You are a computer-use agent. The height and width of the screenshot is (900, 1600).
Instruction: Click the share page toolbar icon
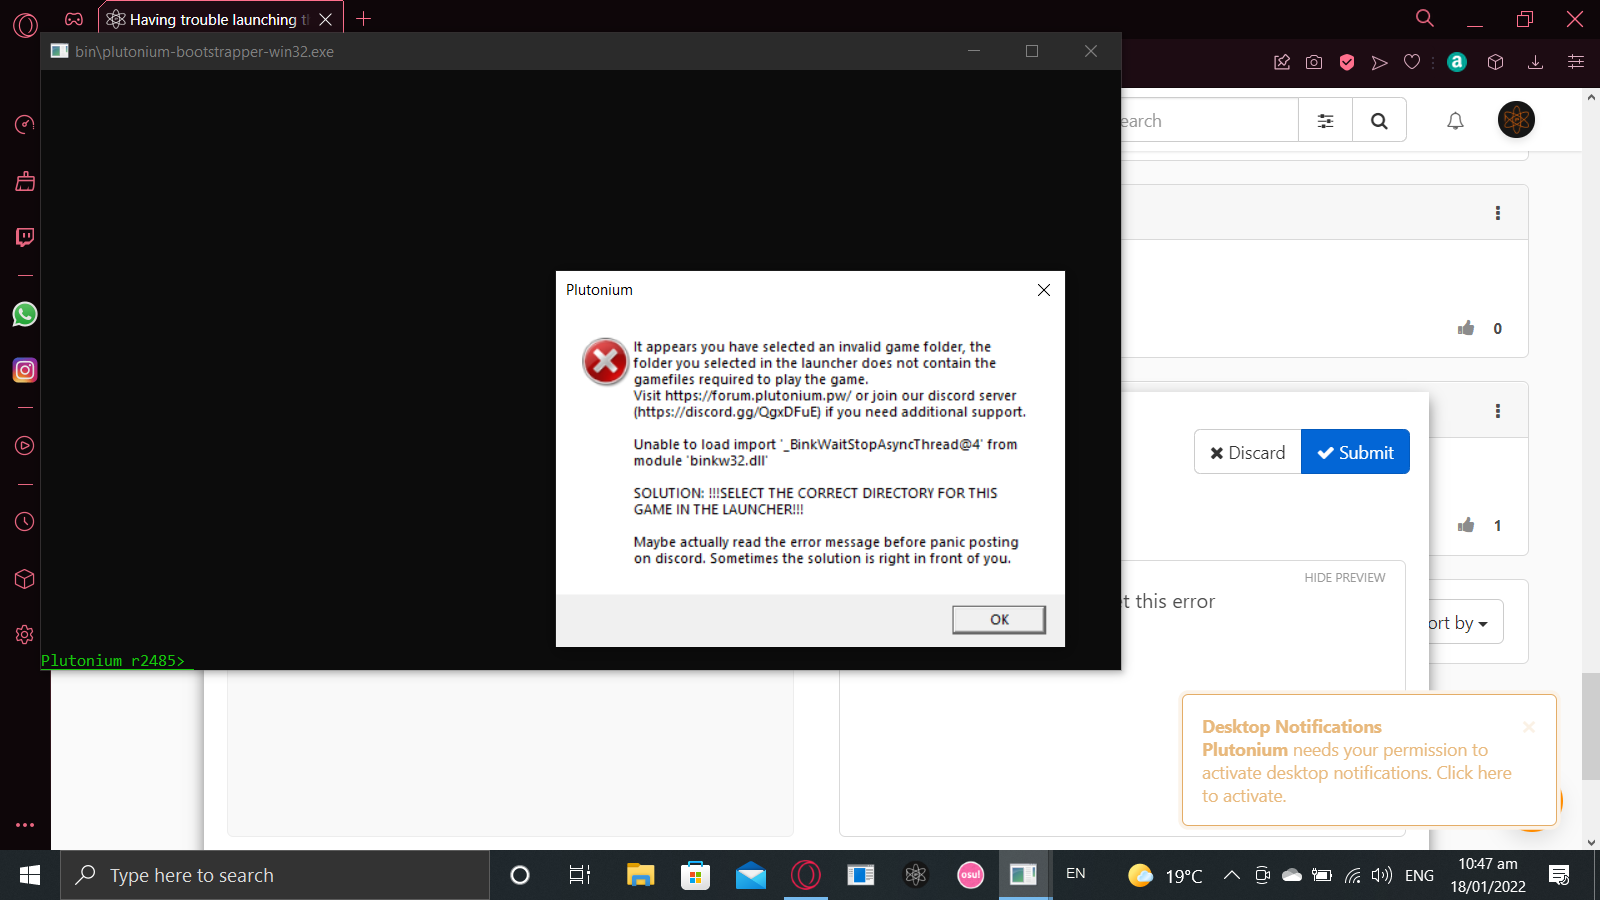[1282, 62]
